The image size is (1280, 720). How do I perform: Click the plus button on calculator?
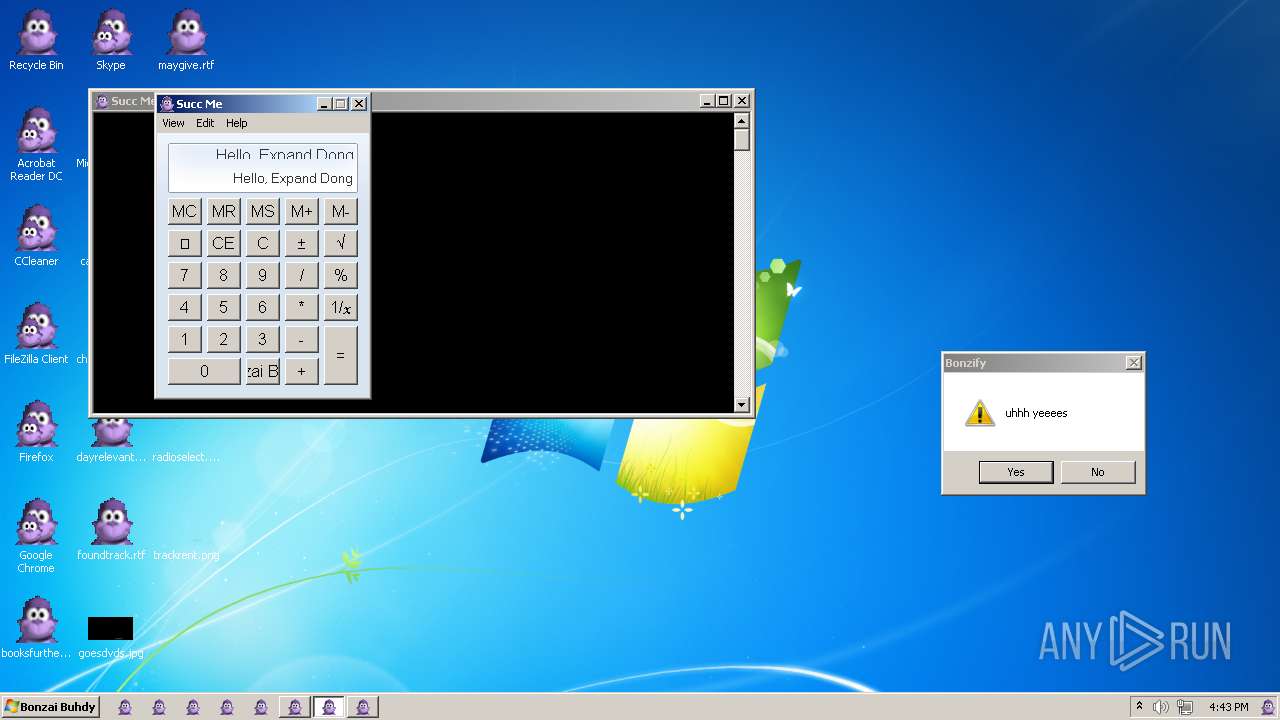click(x=301, y=371)
